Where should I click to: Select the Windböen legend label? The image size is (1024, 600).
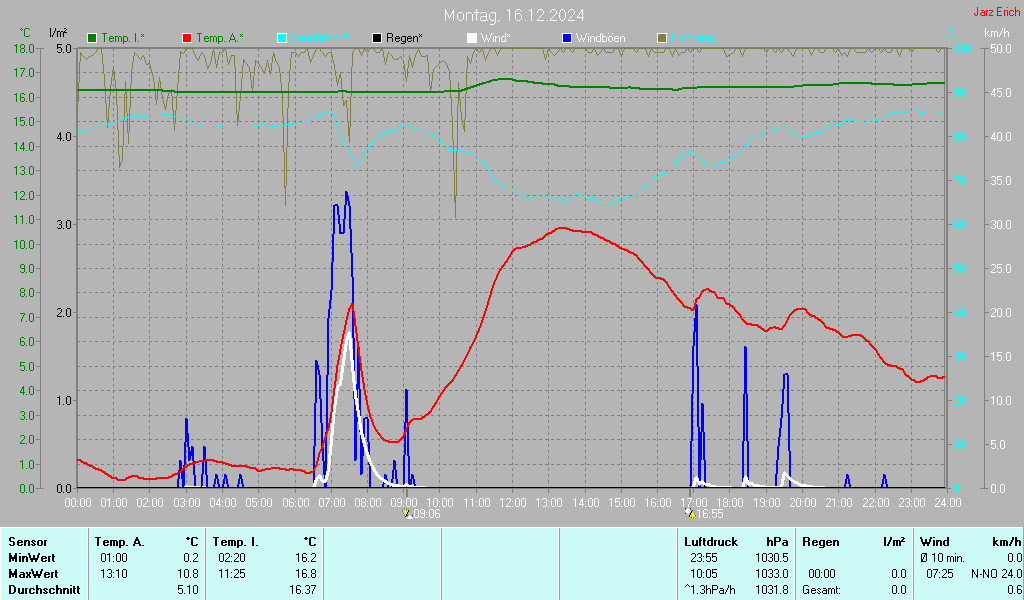(601, 38)
